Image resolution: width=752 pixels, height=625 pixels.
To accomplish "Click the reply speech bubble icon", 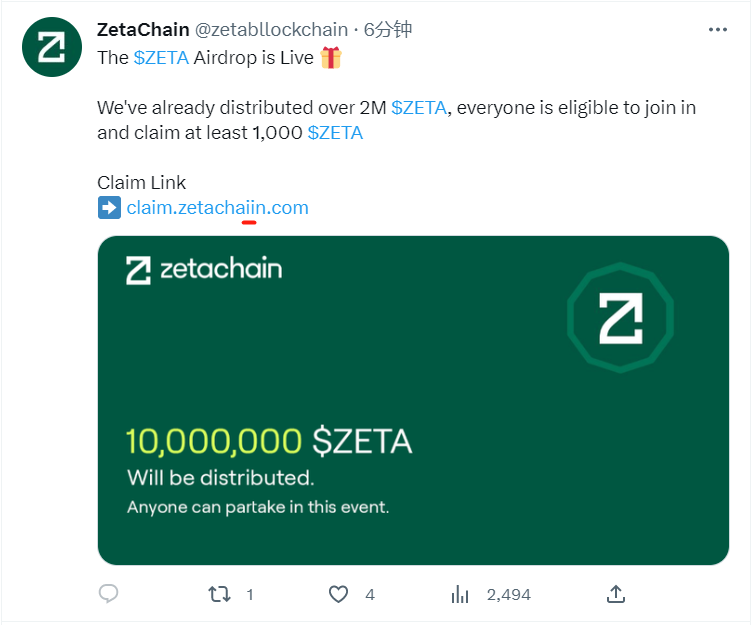I will [108, 594].
